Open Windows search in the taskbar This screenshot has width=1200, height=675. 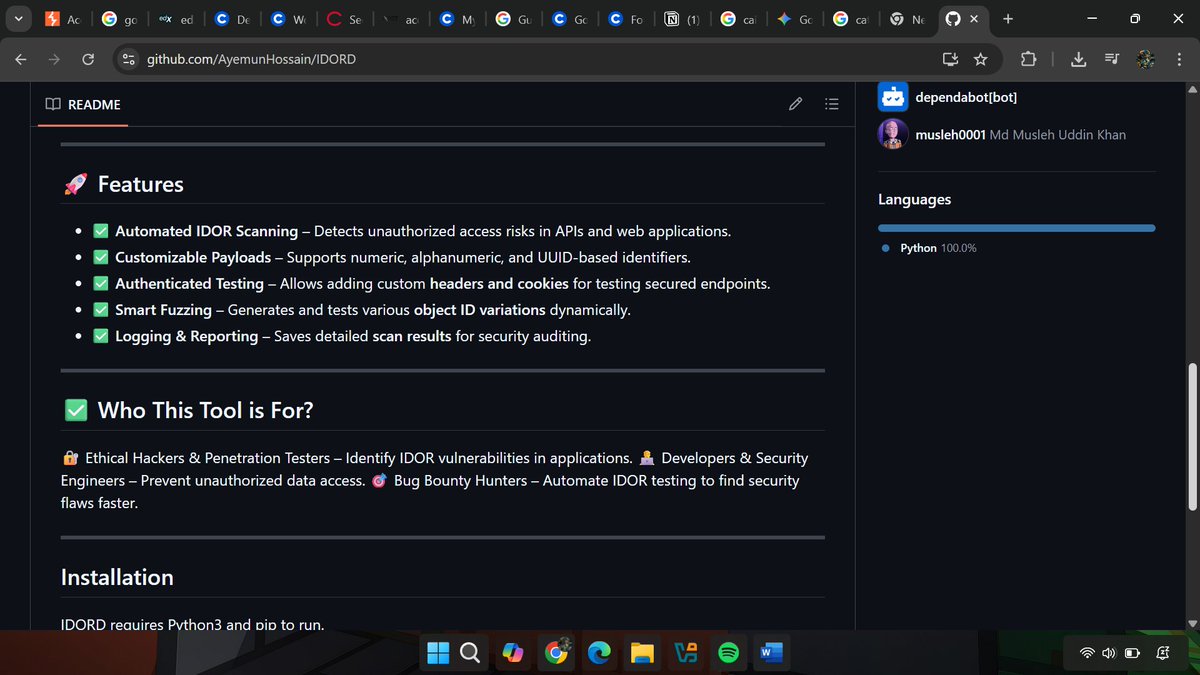click(x=470, y=652)
